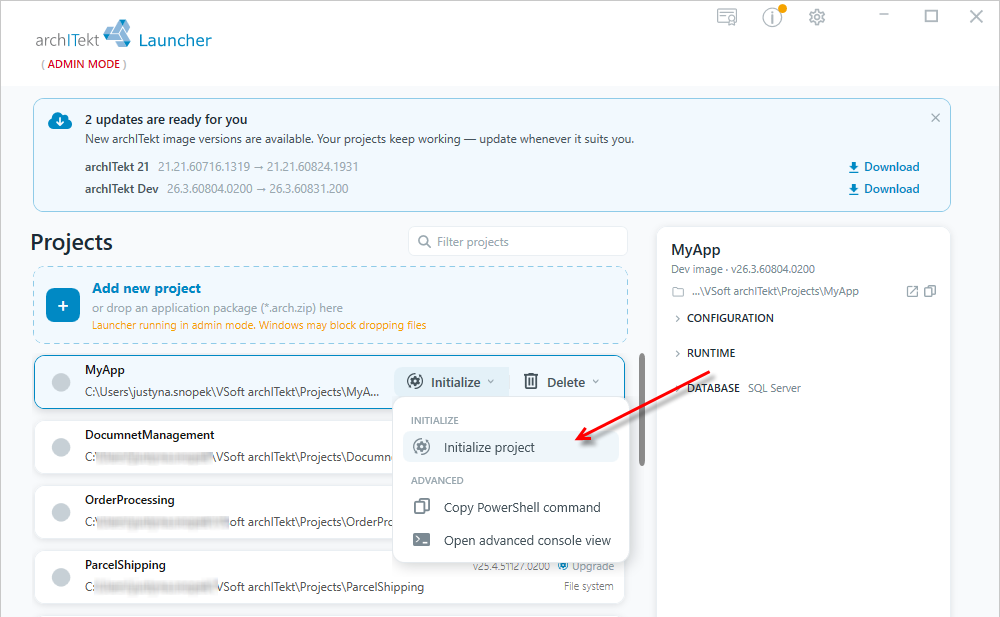Click the console icon beside Open advanced console view
The image size is (1000, 617).
pos(422,540)
